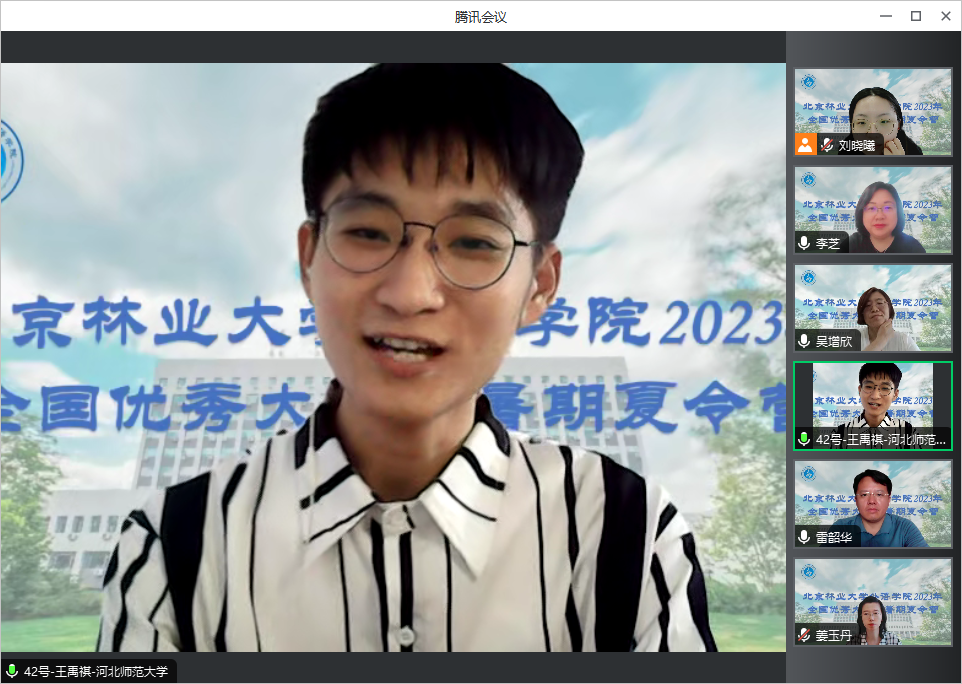Click the microphone icon beside 雷韶华

pos(804,537)
